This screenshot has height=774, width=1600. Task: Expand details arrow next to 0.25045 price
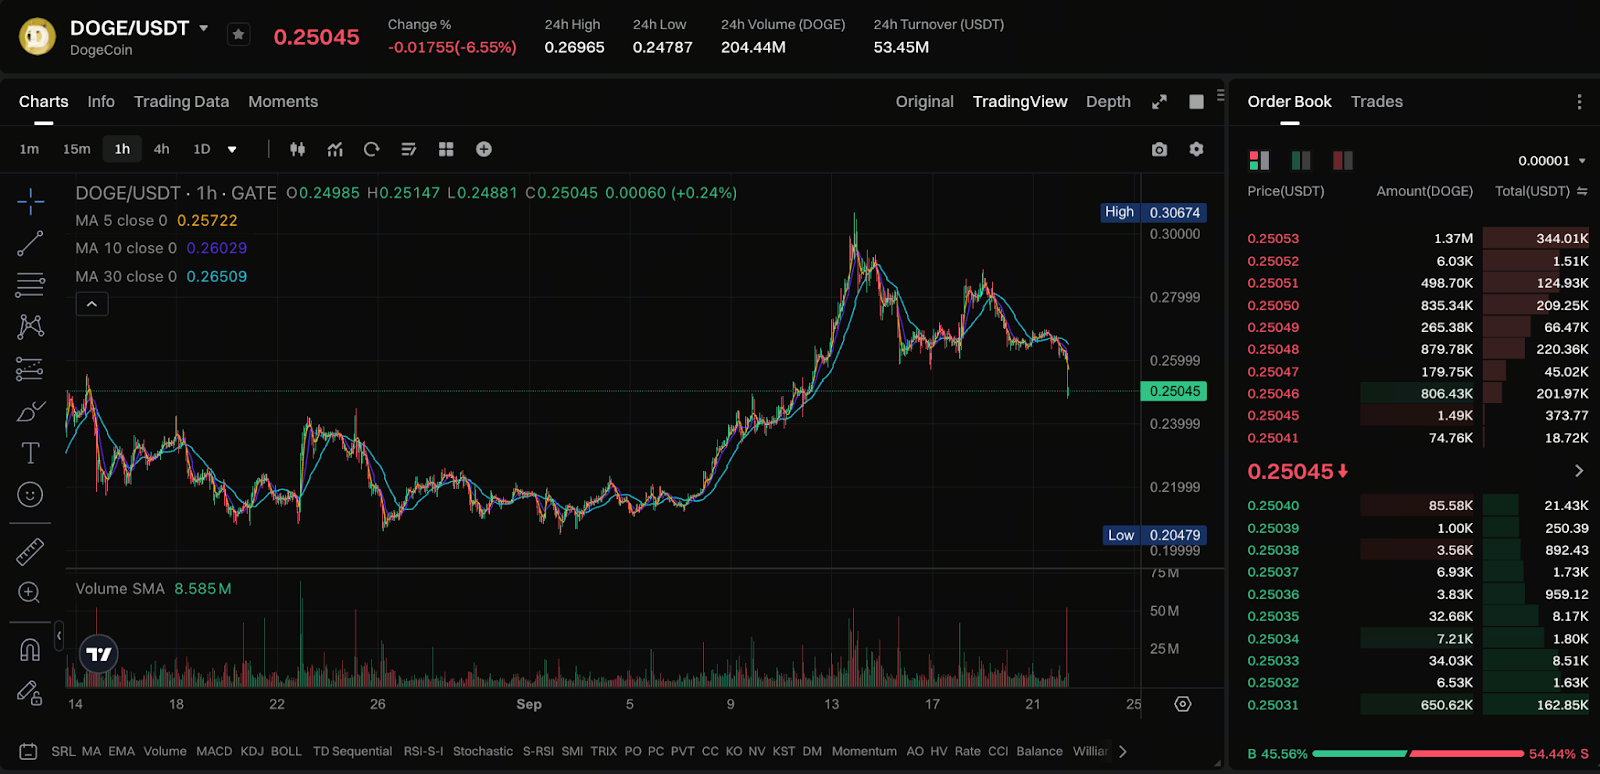point(1579,471)
